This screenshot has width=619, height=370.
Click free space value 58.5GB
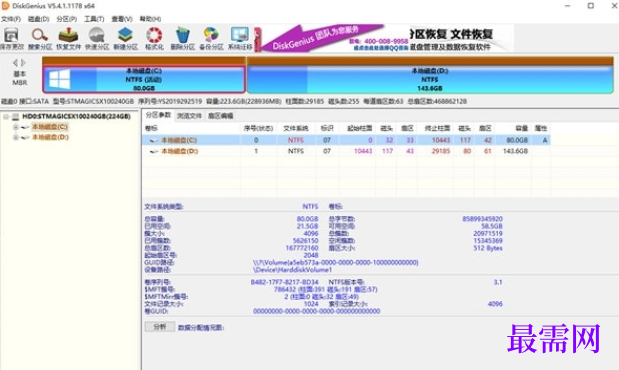[491, 226]
